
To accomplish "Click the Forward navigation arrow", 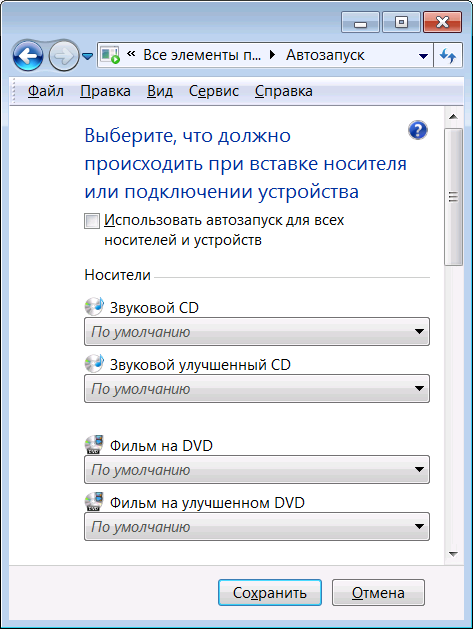I will pyautogui.click(x=63, y=56).
